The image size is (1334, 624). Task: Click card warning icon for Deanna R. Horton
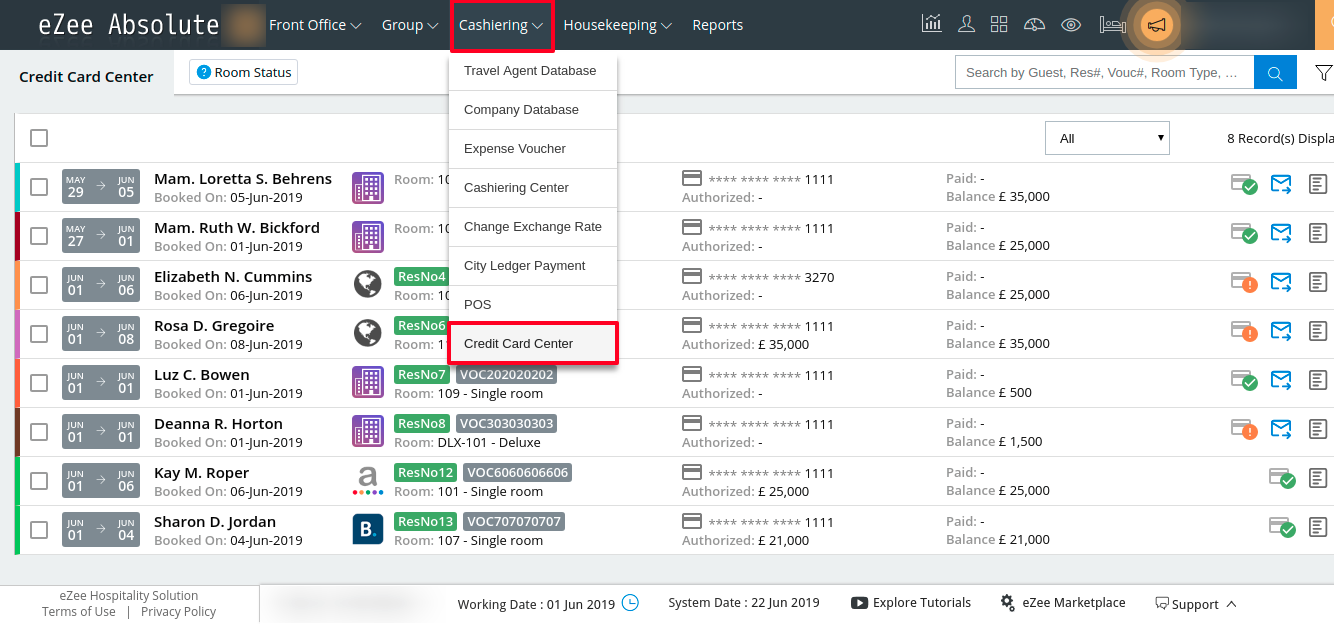pos(1244,429)
